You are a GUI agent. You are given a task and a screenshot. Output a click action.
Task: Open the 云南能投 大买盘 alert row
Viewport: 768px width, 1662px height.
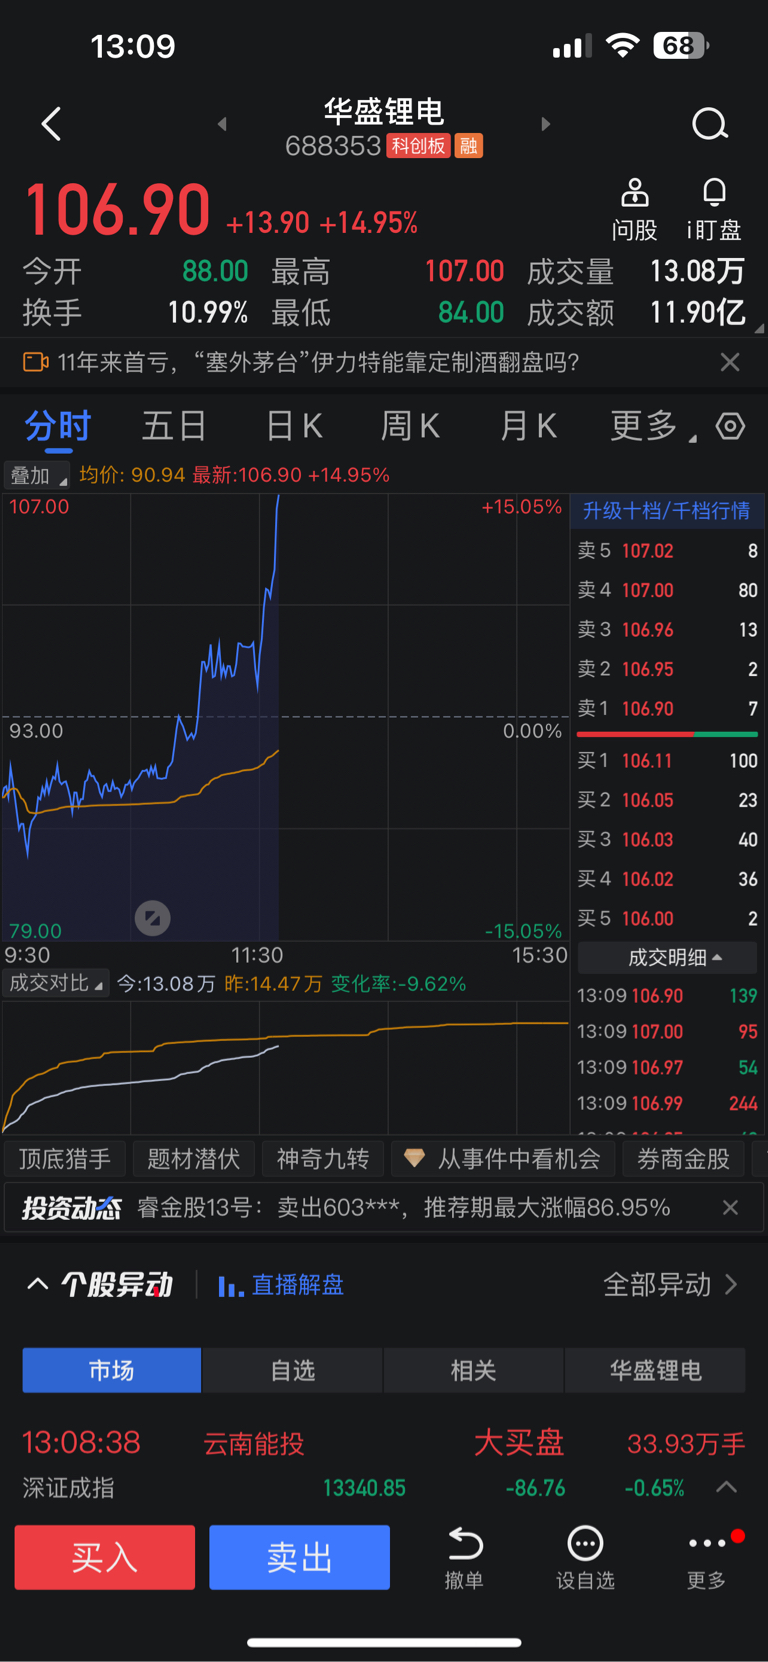(x=384, y=1443)
